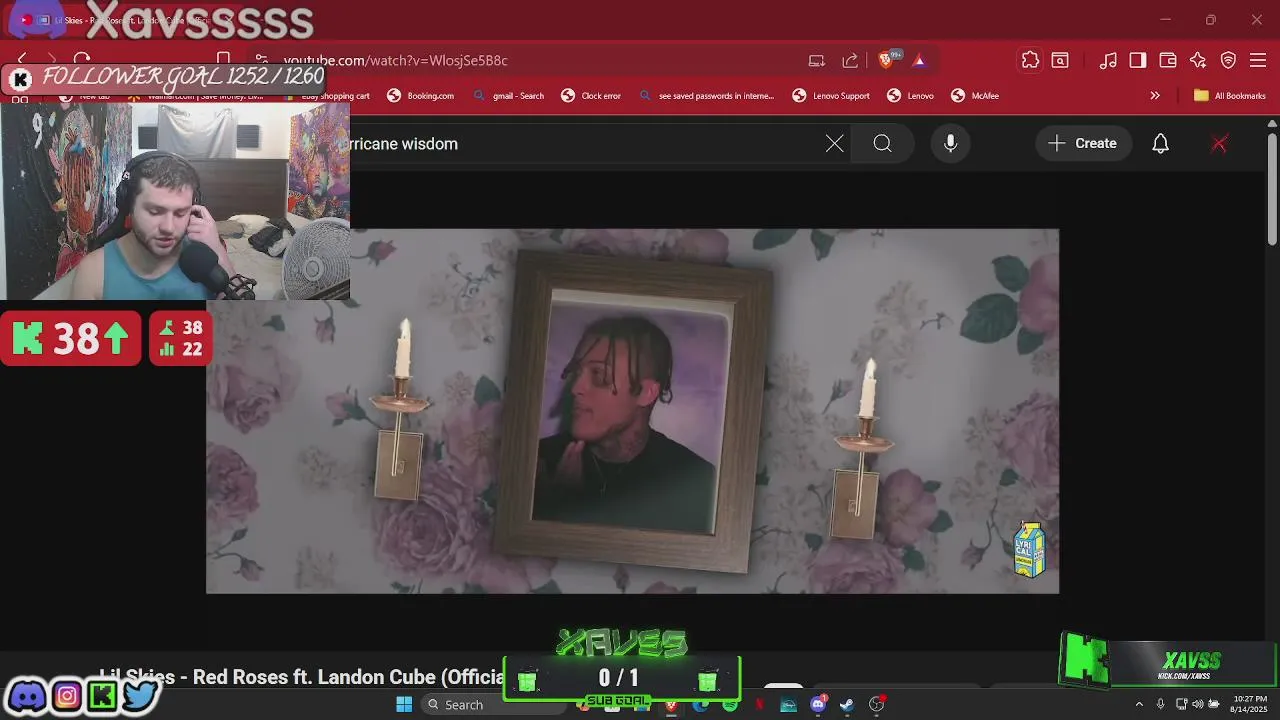Open Brave VPN icon

point(1228,61)
